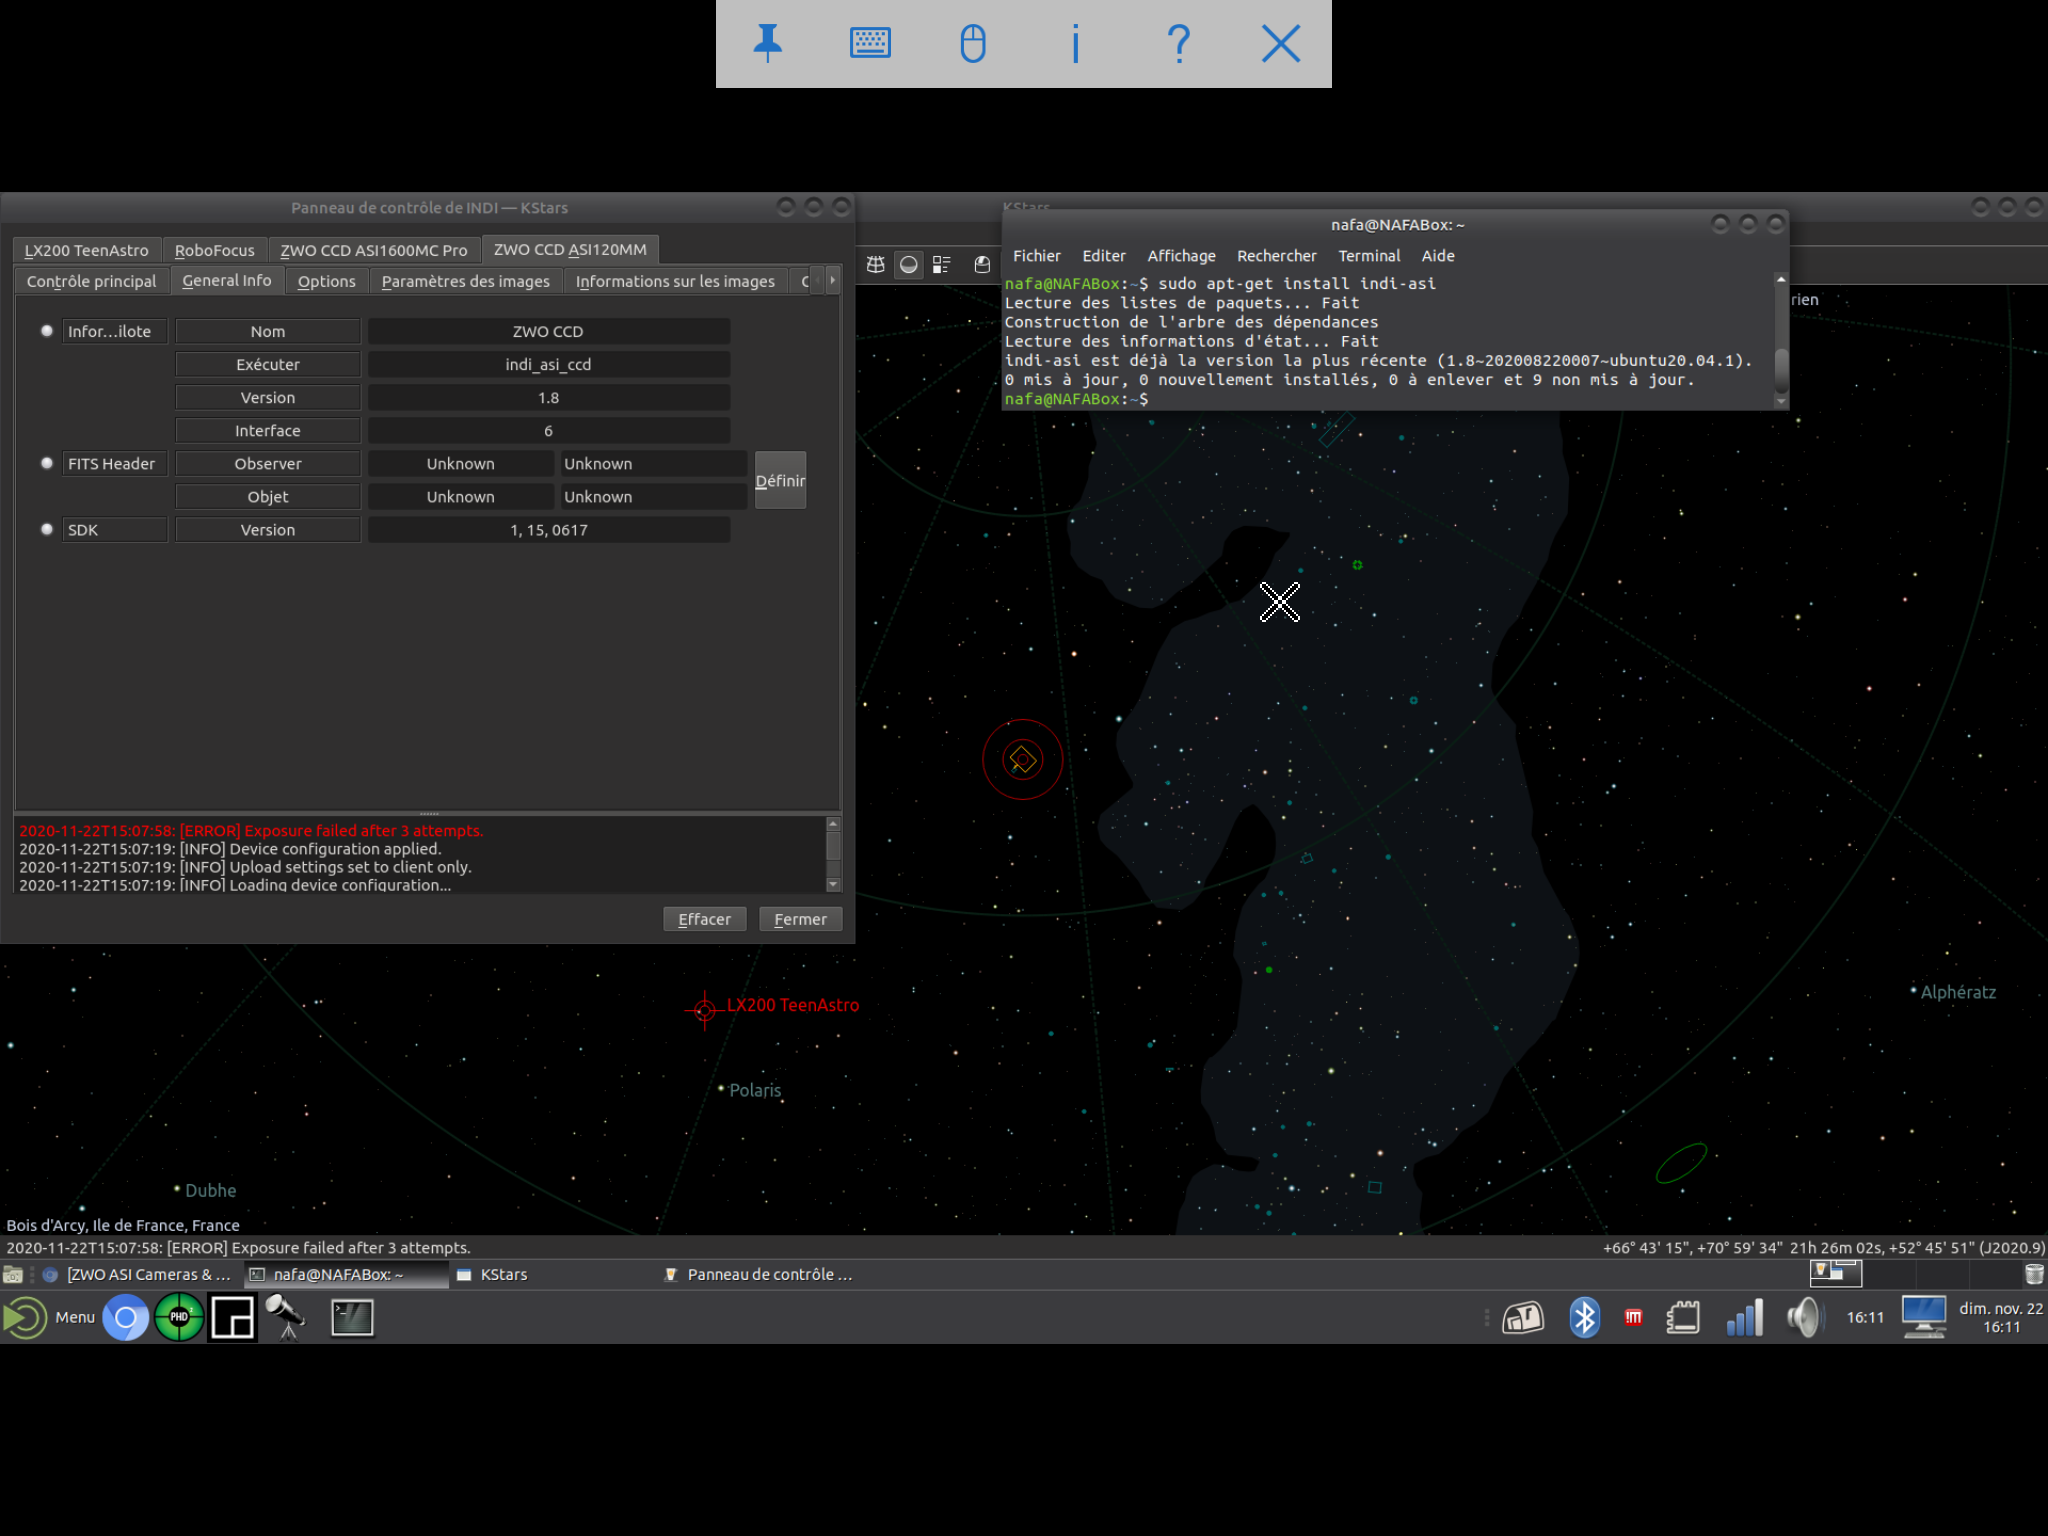
Task: Click the mouse mode icon
Action: [x=973, y=43]
